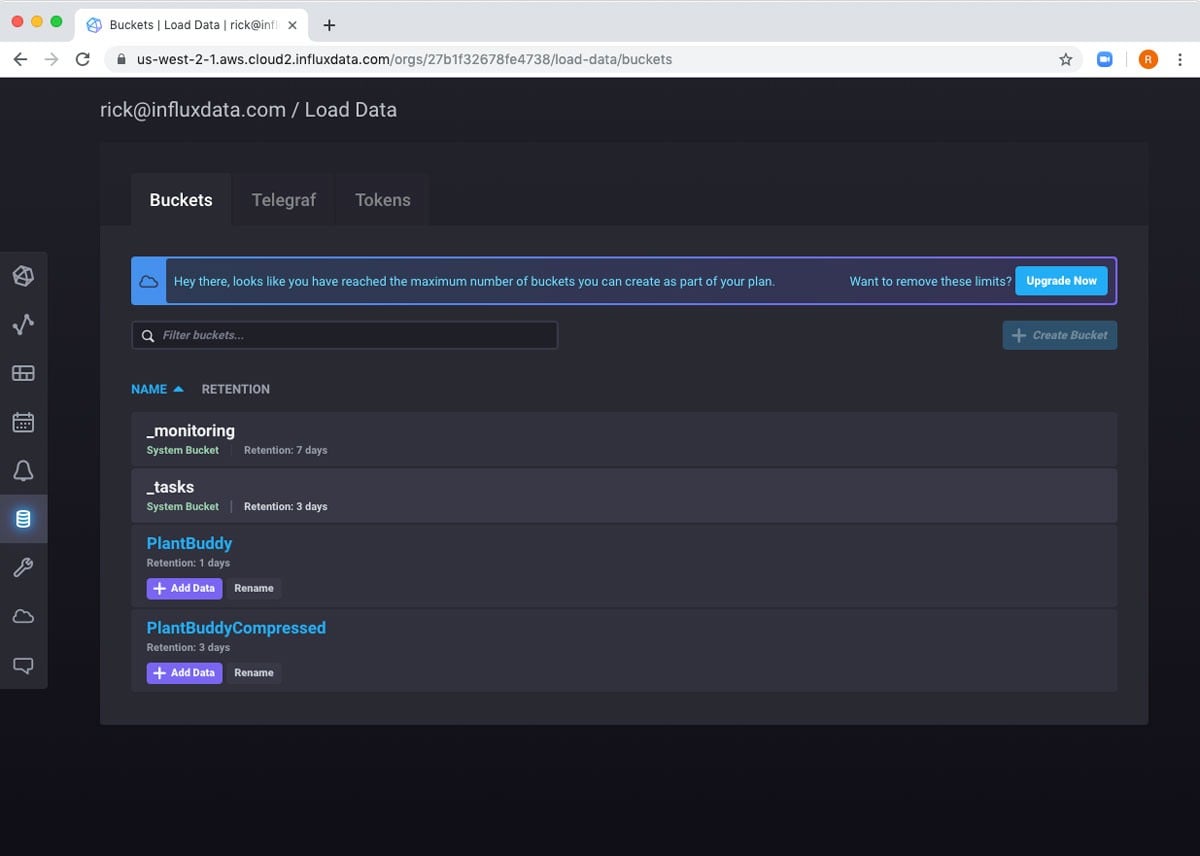1200x856 pixels.
Task: Sort buckets by the NAME column header
Action: [x=149, y=389]
